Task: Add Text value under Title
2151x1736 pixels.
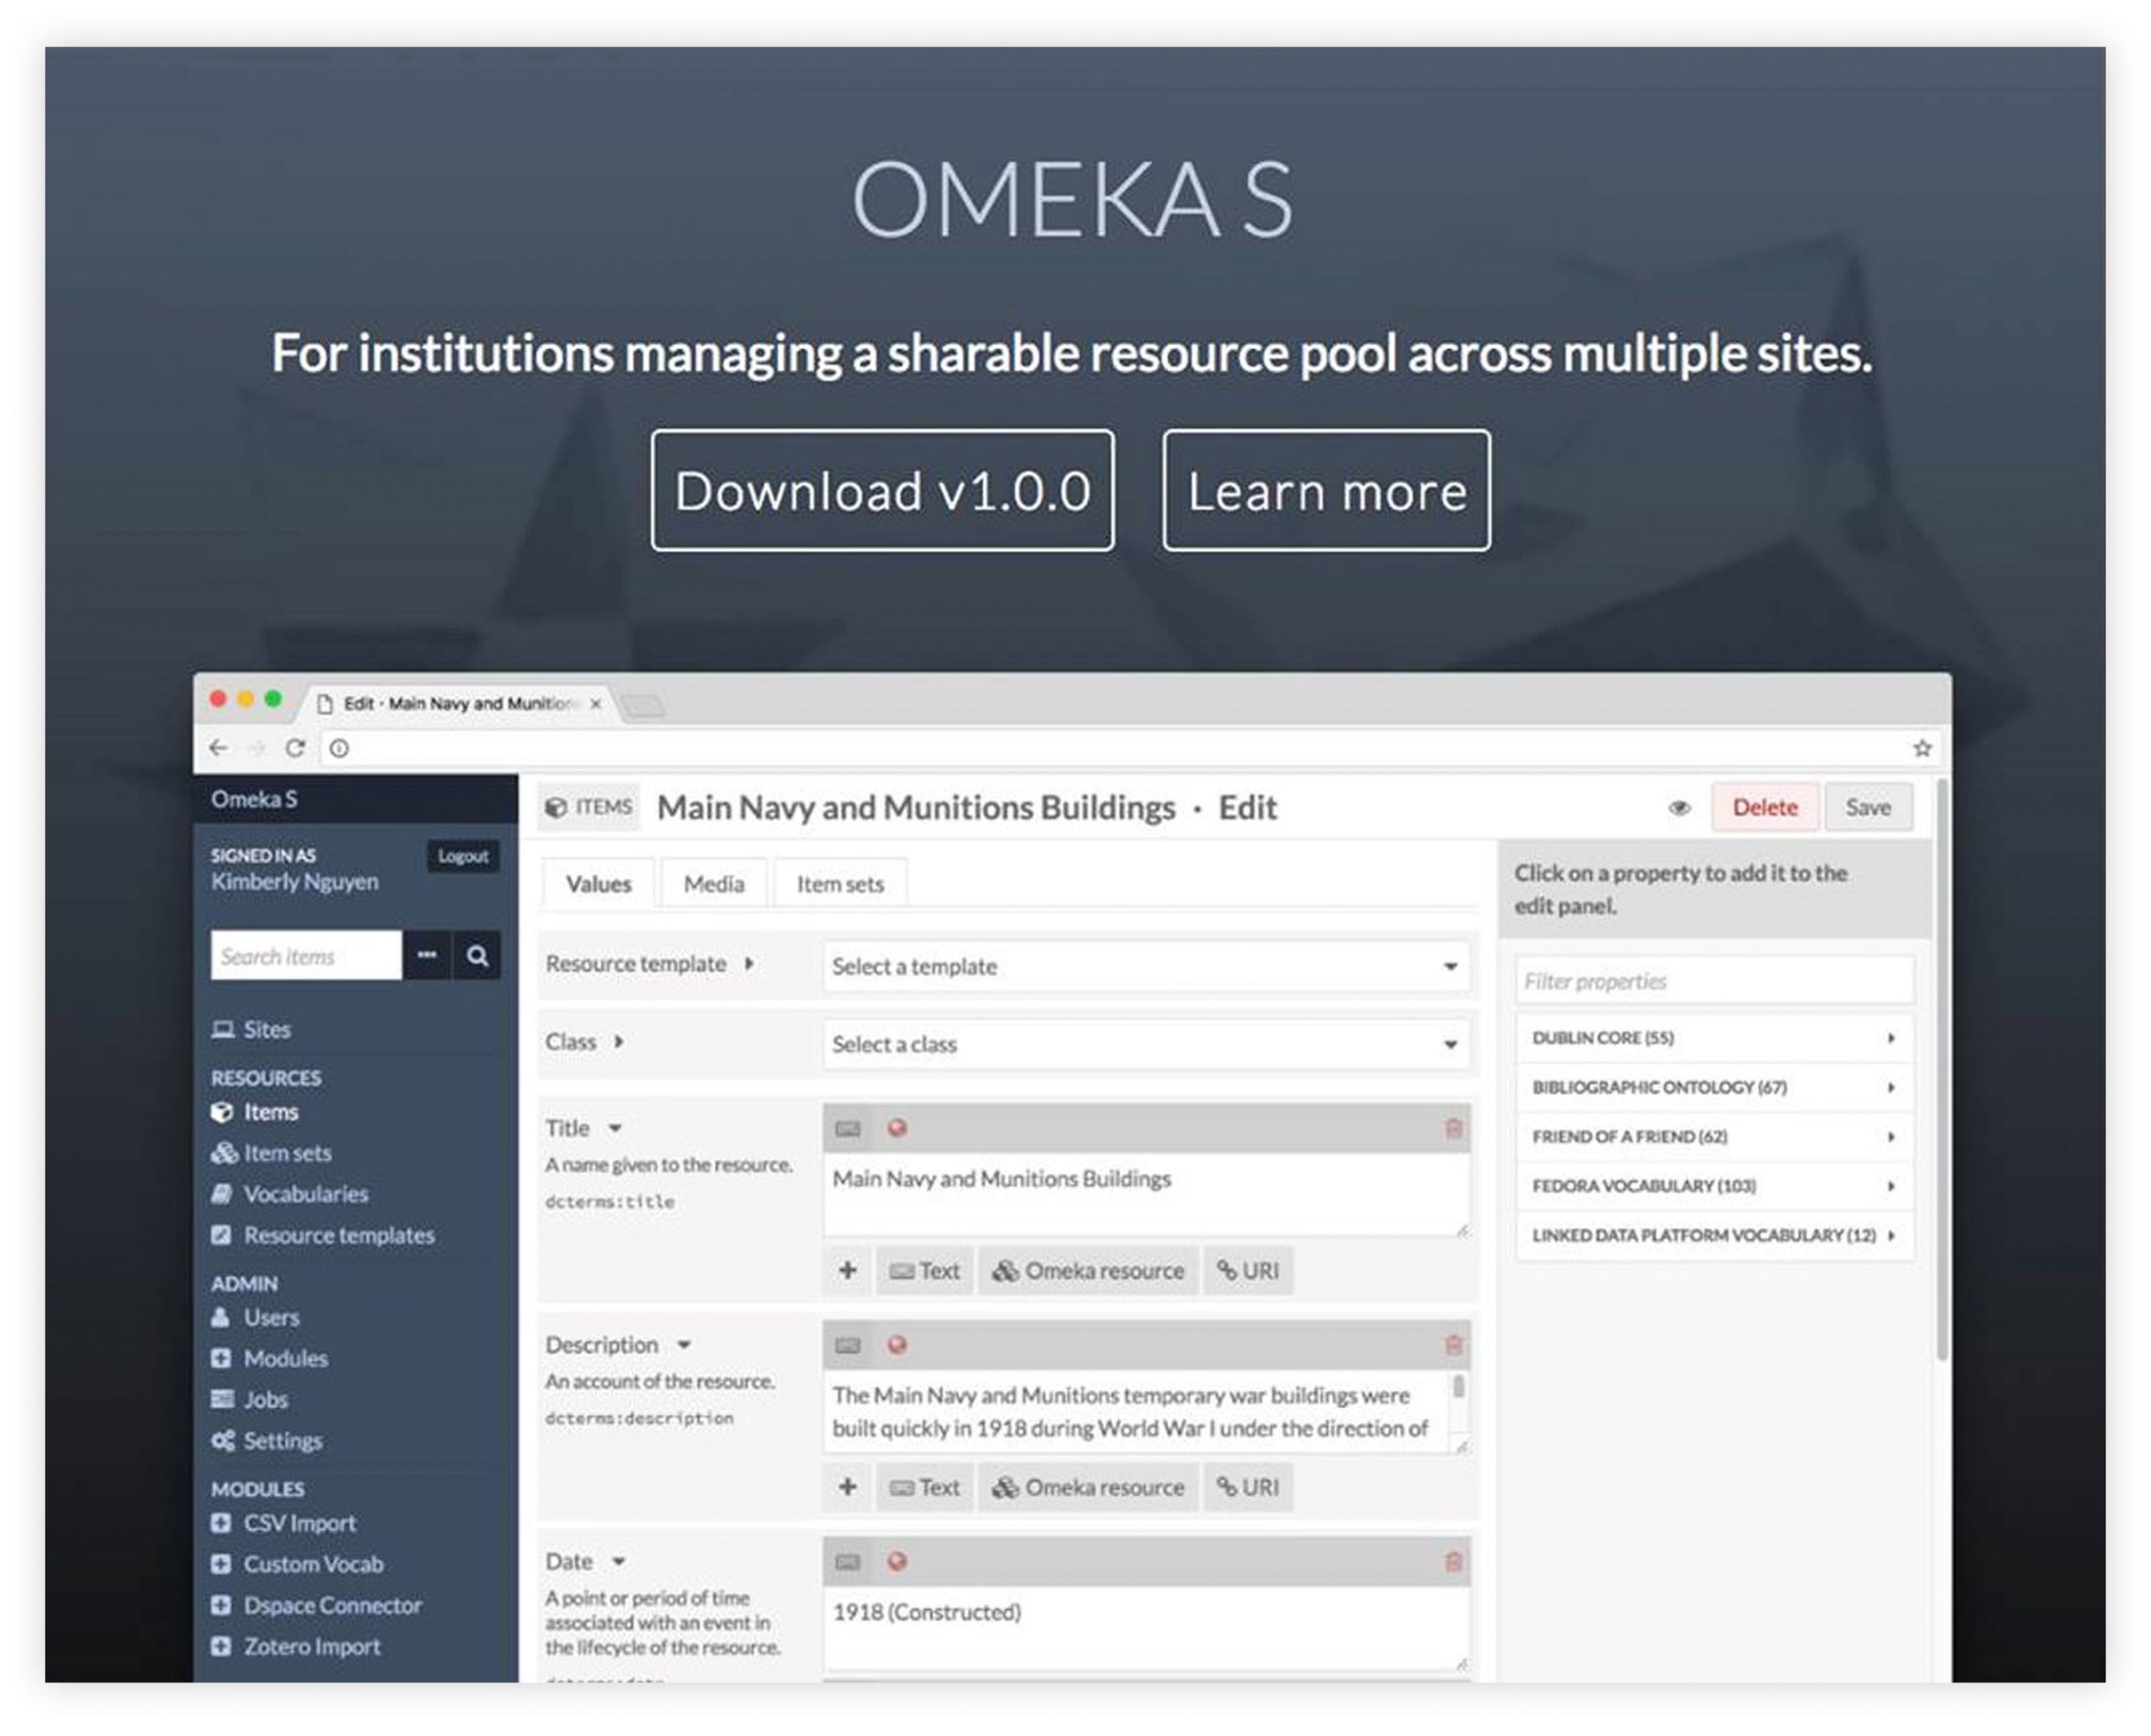Action: coord(924,1270)
